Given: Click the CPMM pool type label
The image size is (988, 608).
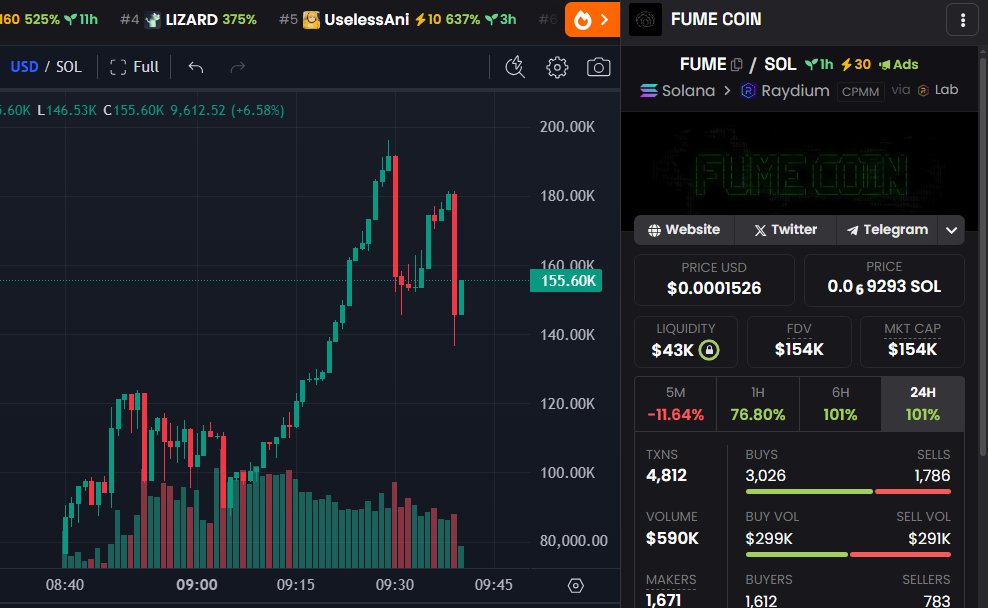Looking at the screenshot, I should [860, 92].
